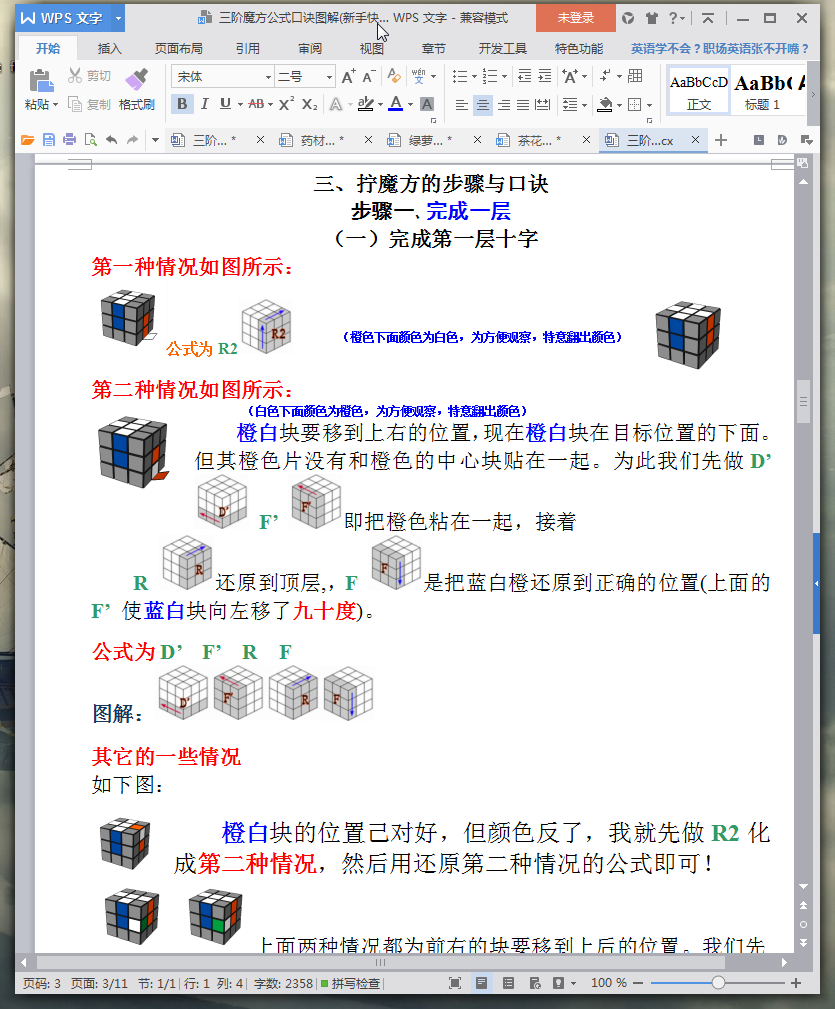Switch to 引用 ribbon tab
This screenshot has width=835, height=1009.
[x=248, y=48]
